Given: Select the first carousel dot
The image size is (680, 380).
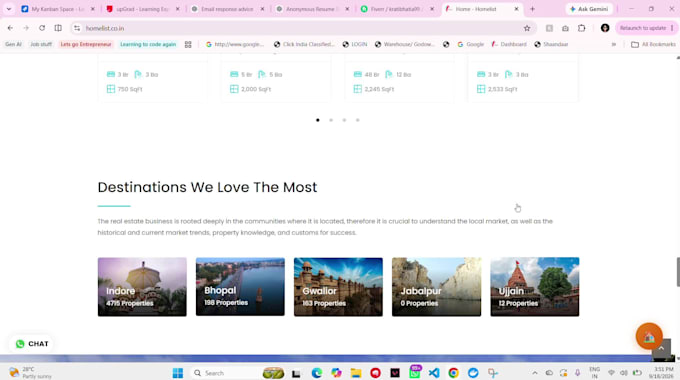Looking at the screenshot, I should point(318,120).
